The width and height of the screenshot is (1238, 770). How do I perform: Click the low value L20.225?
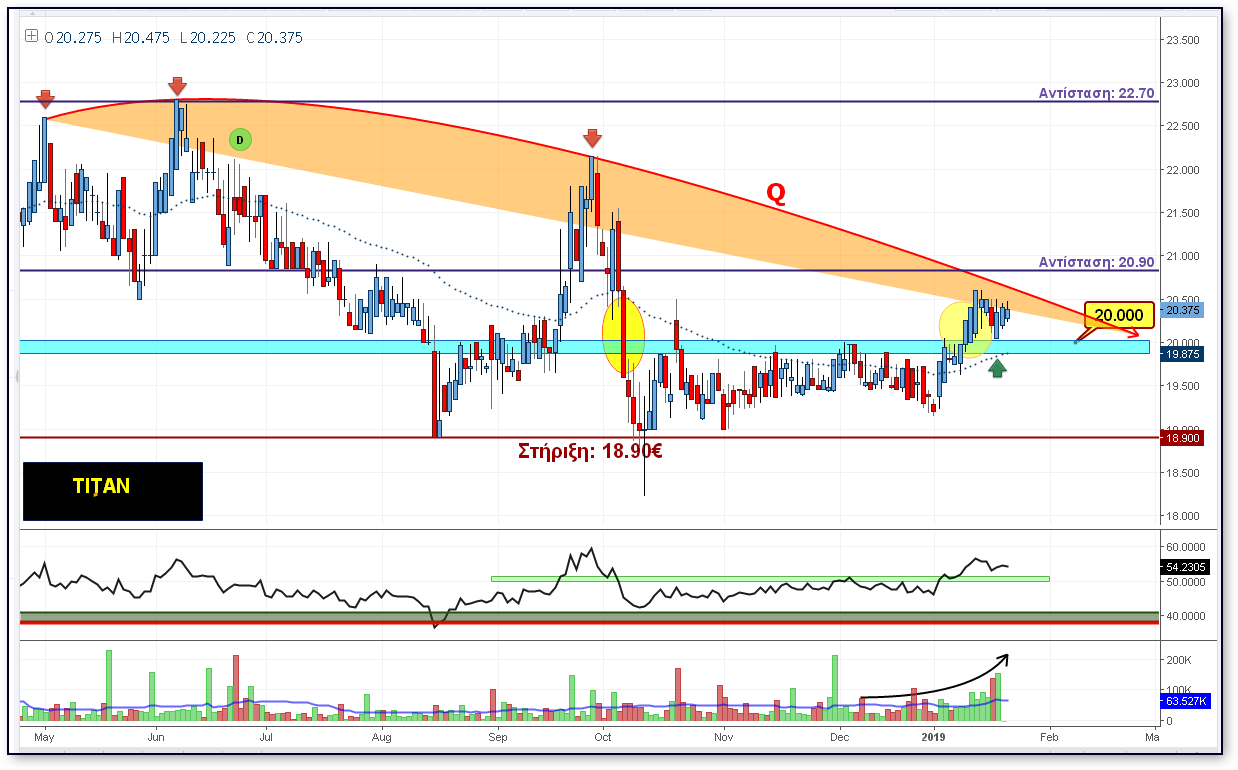[x=206, y=38]
